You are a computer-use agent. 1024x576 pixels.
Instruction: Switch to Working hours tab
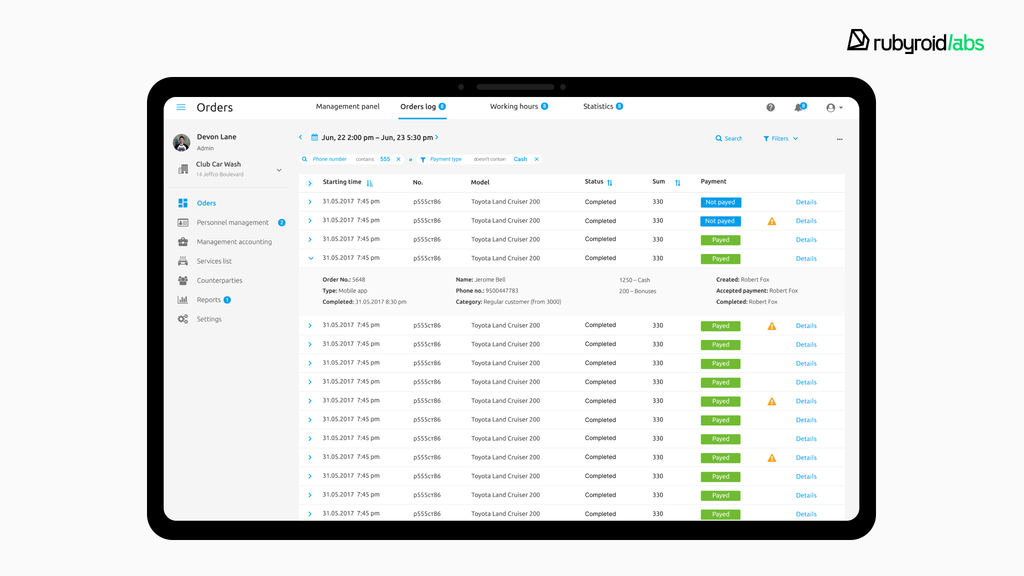(519, 106)
